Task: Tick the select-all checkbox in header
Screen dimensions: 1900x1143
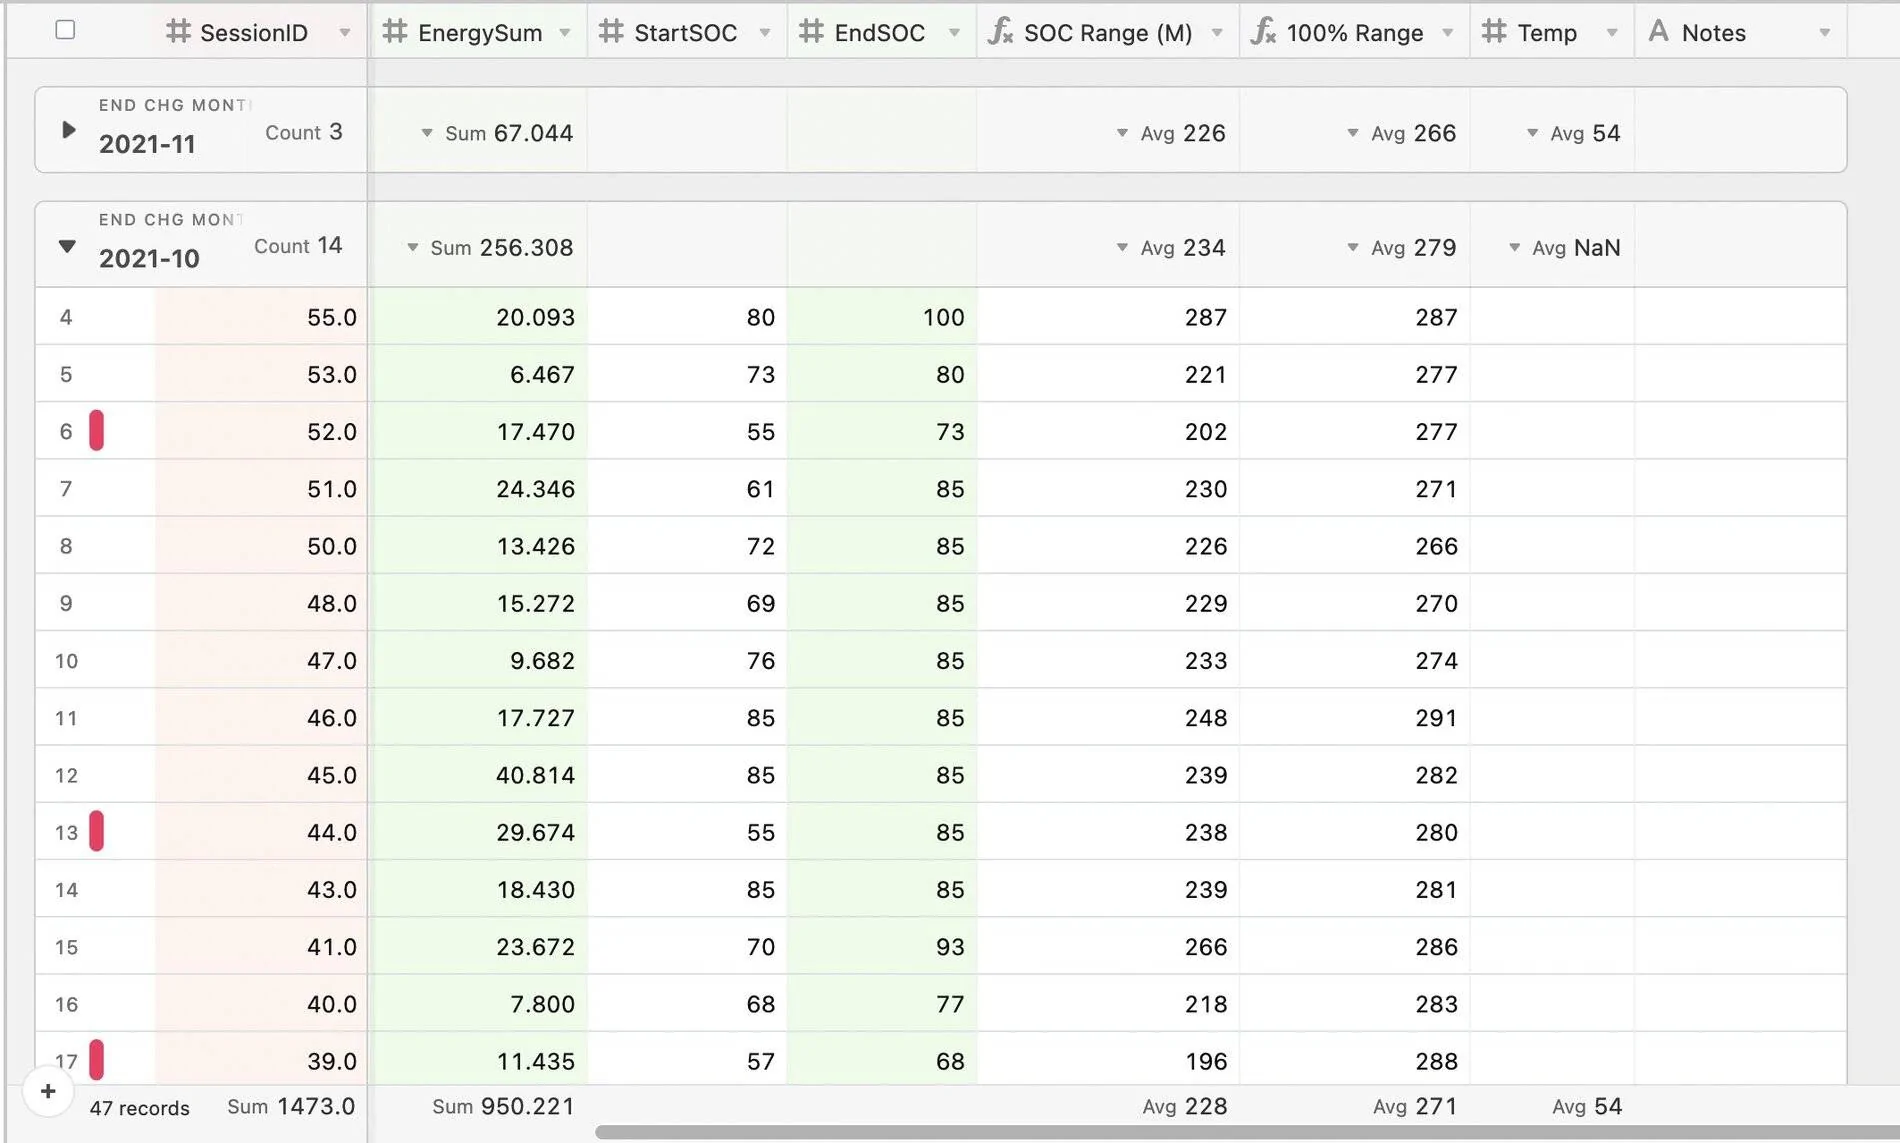Action: (x=65, y=30)
